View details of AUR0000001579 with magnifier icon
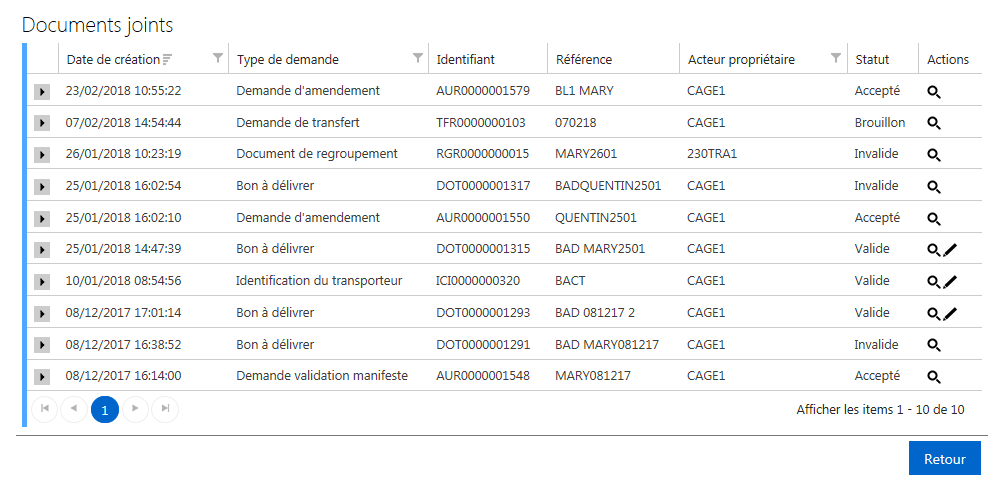Image resolution: width=1006 pixels, height=482 pixels. pyautogui.click(x=934, y=92)
